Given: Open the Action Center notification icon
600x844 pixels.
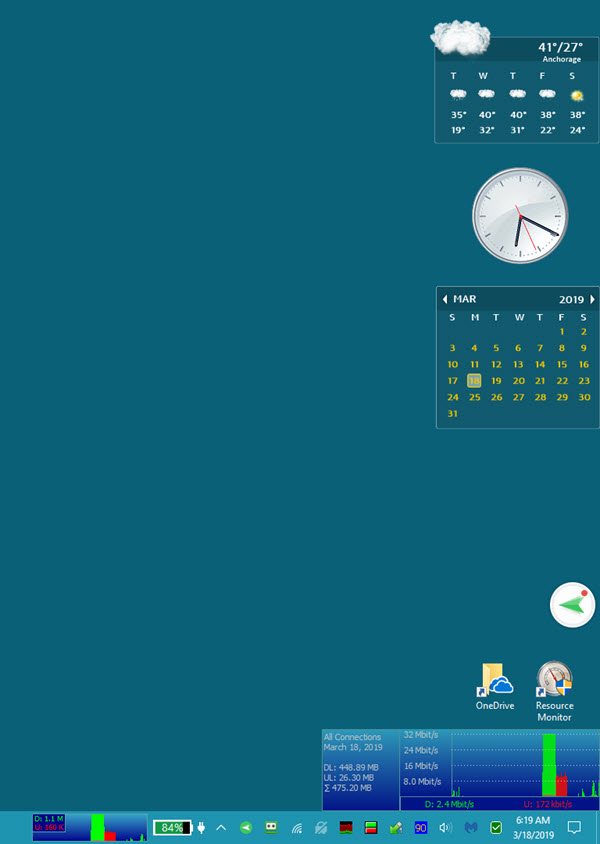Looking at the screenshot, I should click(575, 828).
